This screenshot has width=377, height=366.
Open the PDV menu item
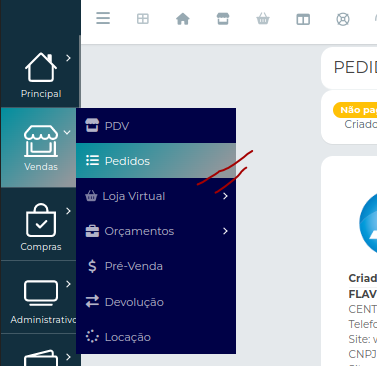click(x=156, y=126)
